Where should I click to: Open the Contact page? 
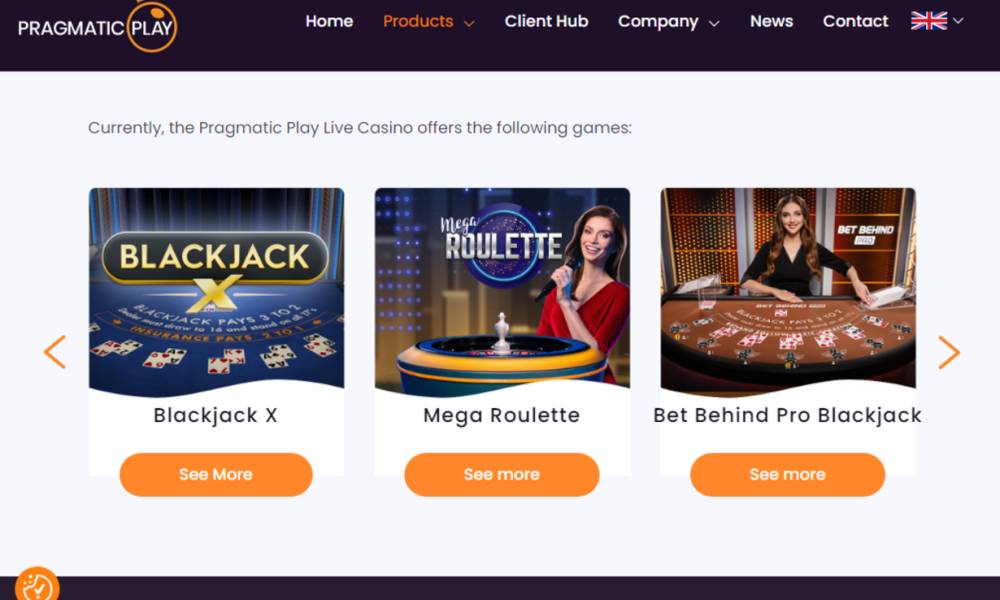[855, 21]
